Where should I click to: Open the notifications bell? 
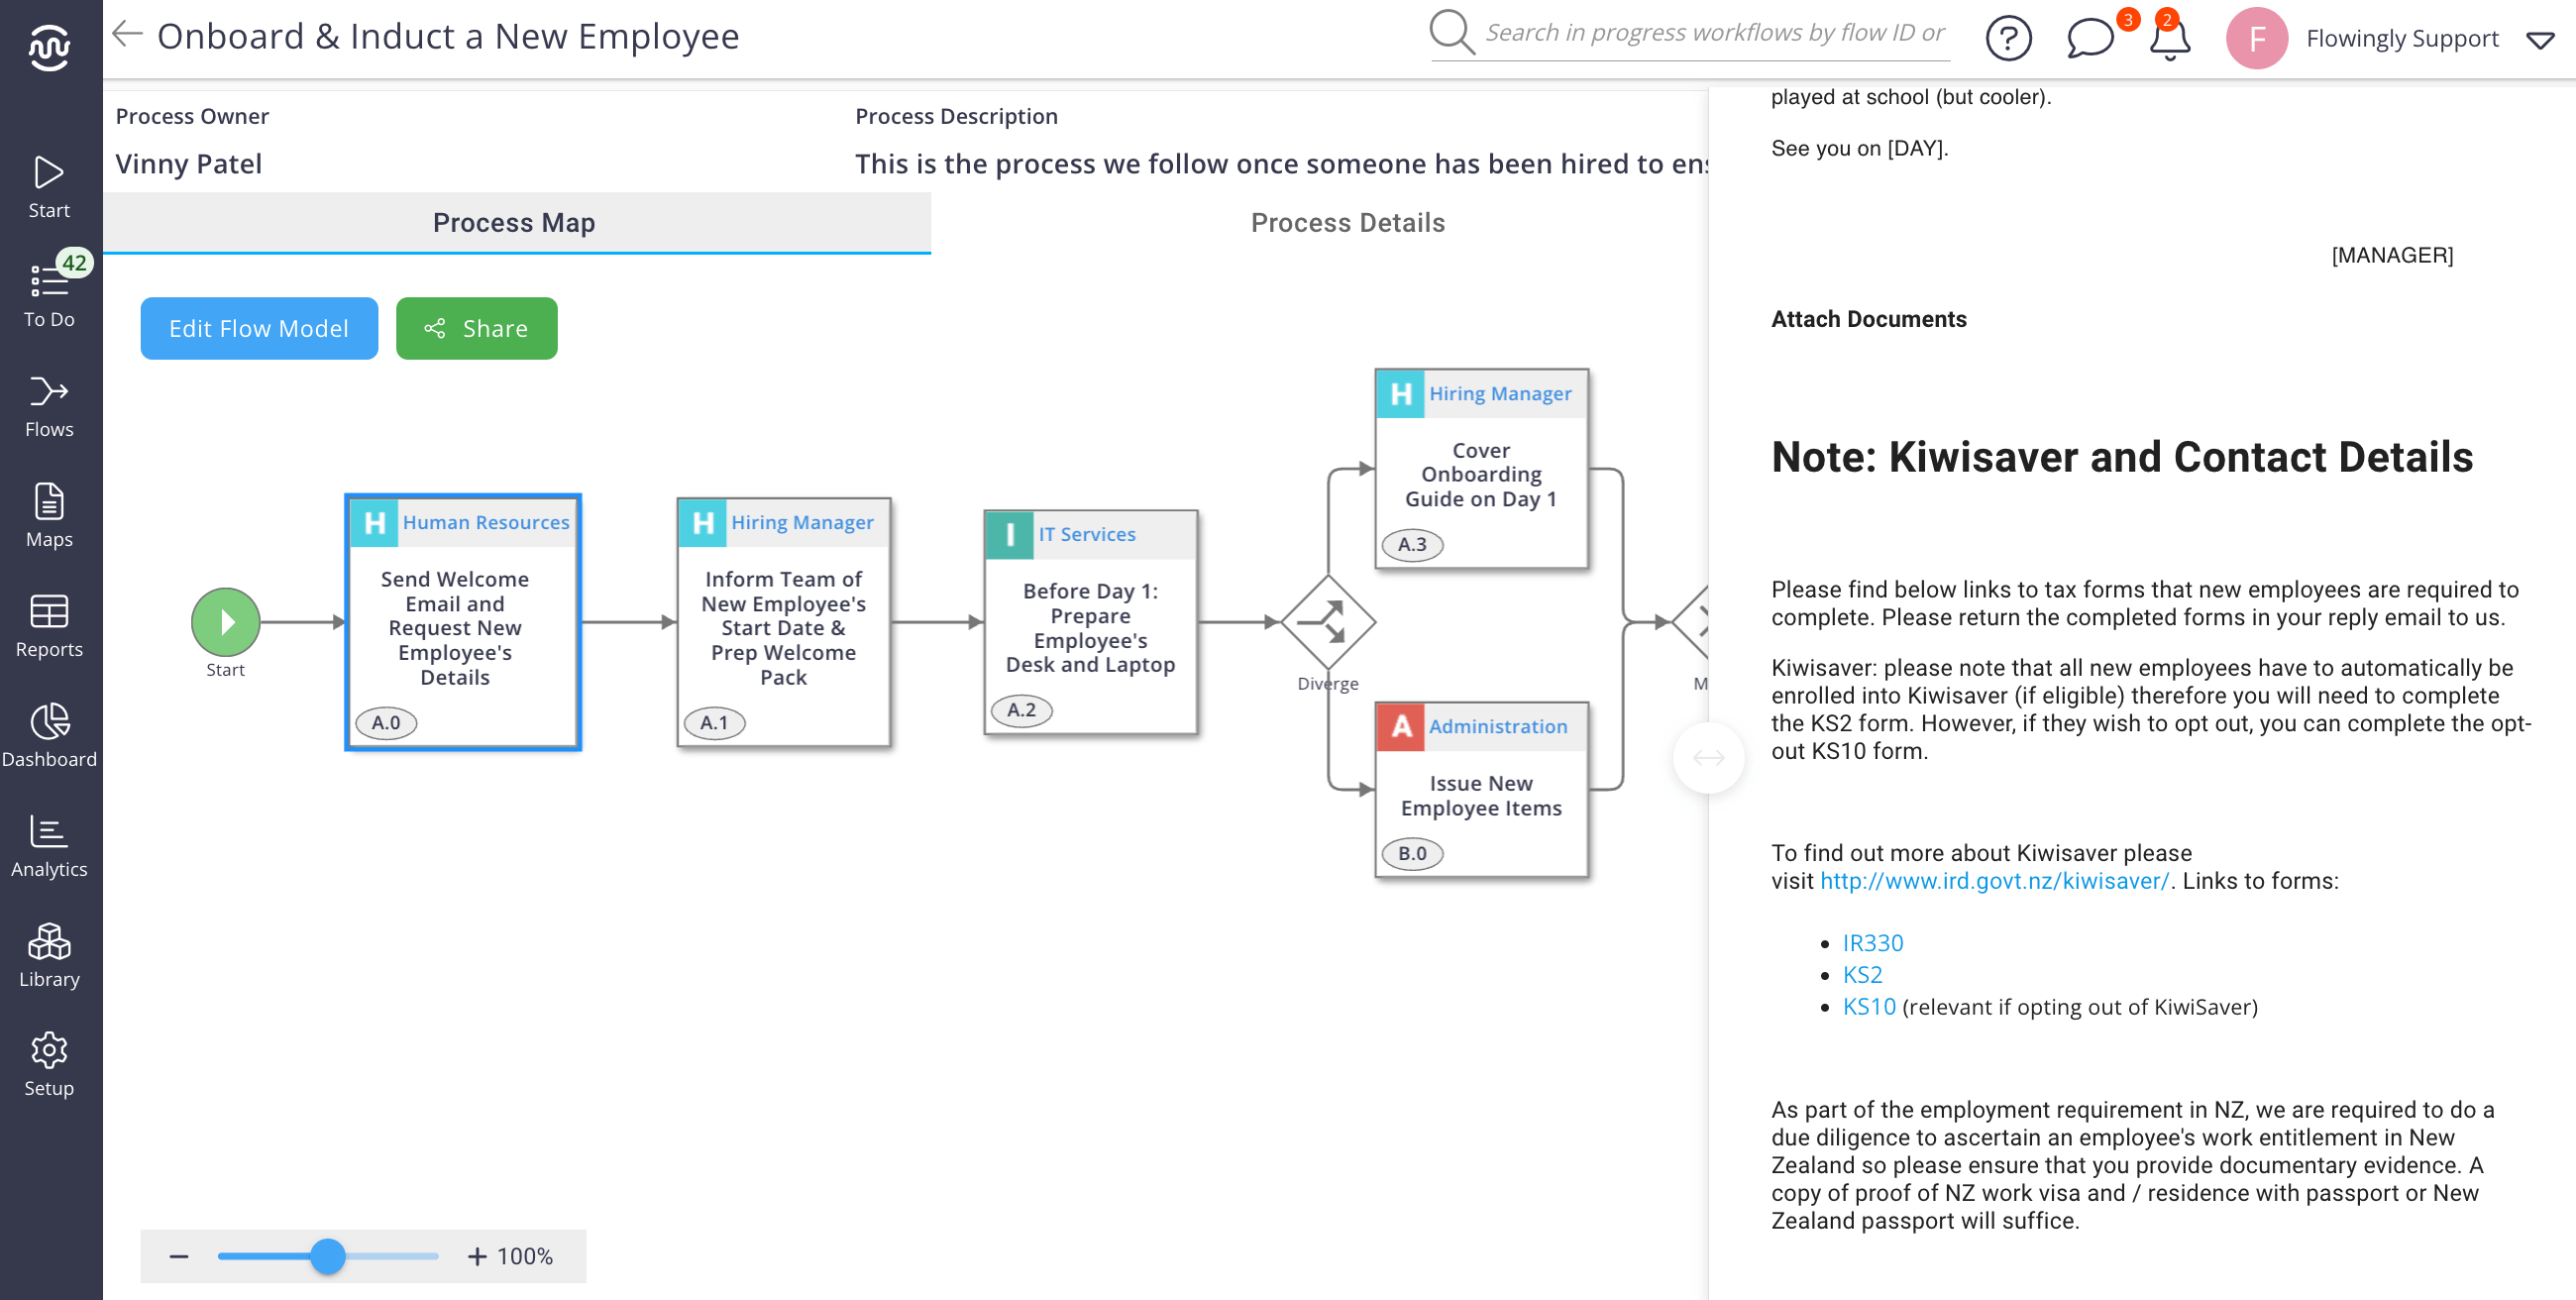(2168, 39)
